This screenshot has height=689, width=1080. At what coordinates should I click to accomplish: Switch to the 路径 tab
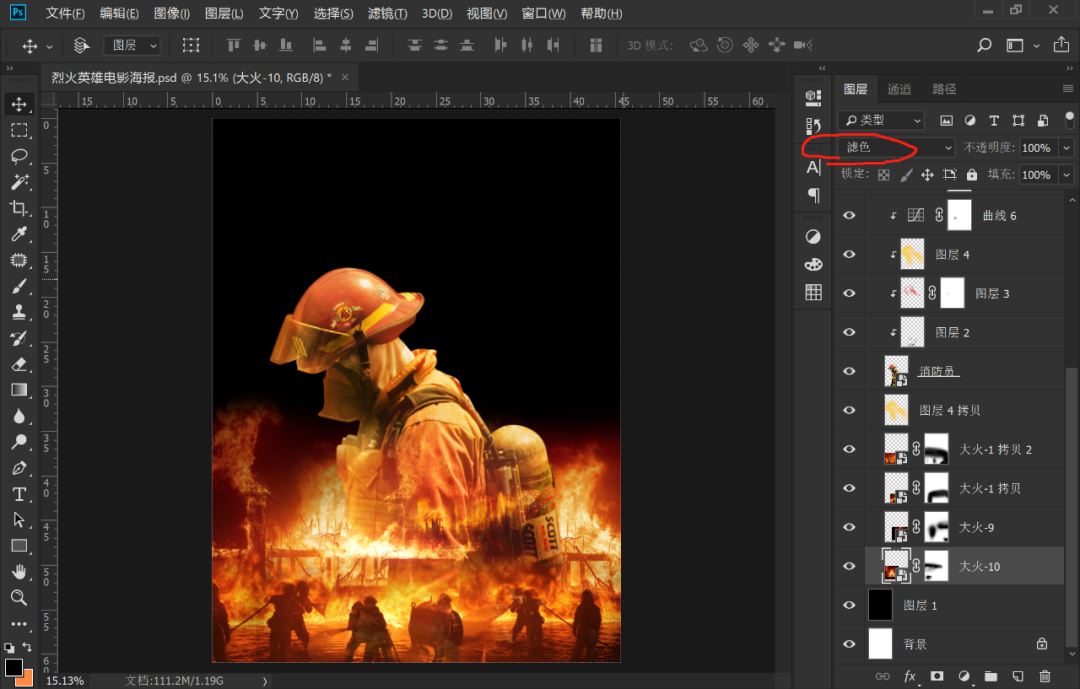pos(944,89)
